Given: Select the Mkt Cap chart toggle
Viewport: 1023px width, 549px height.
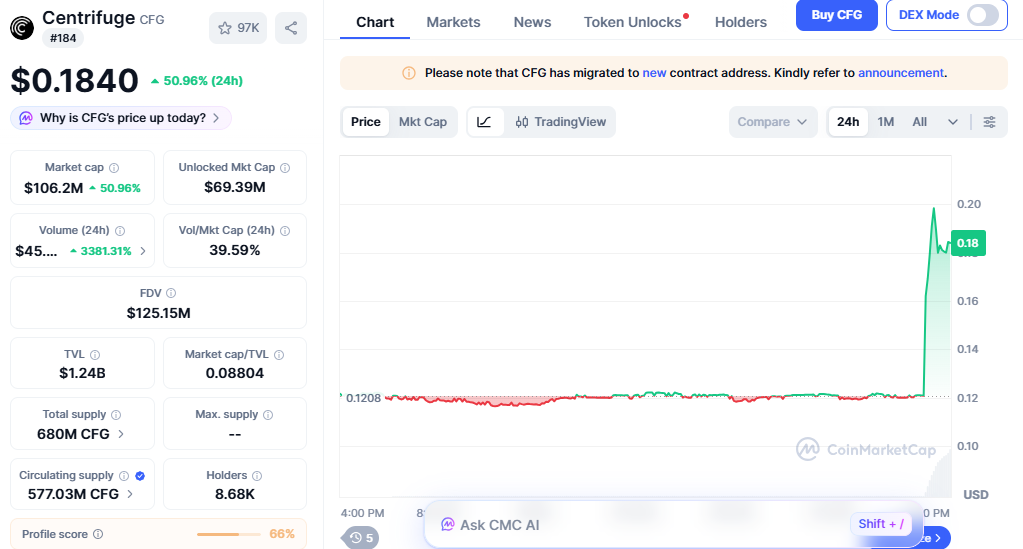Looking at the screenshot, I should click(423, 122).
